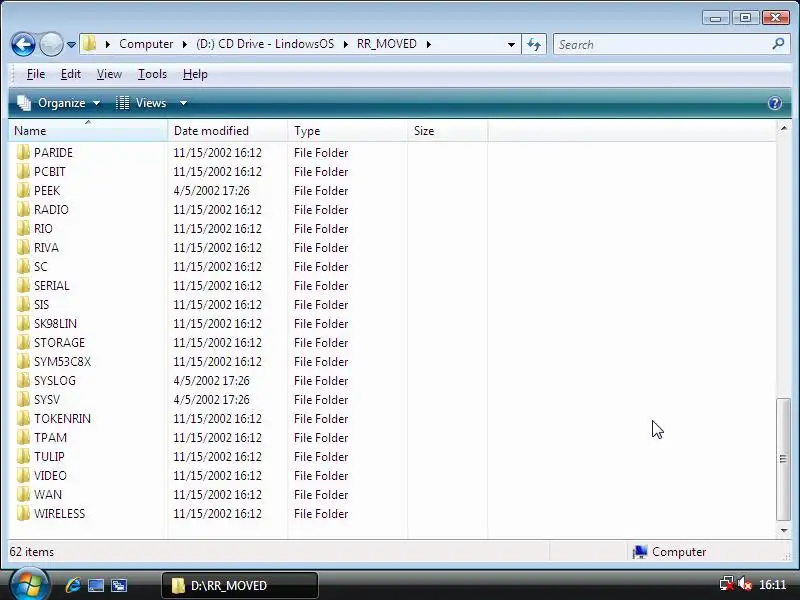Open Windows Help via question mark icon

tap(774, 103)
